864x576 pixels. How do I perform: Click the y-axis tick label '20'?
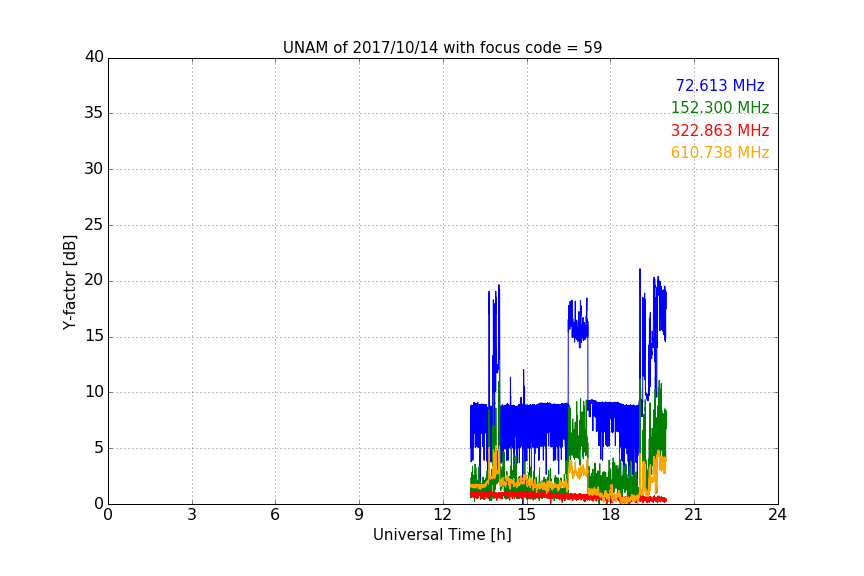tap(94, 280)
